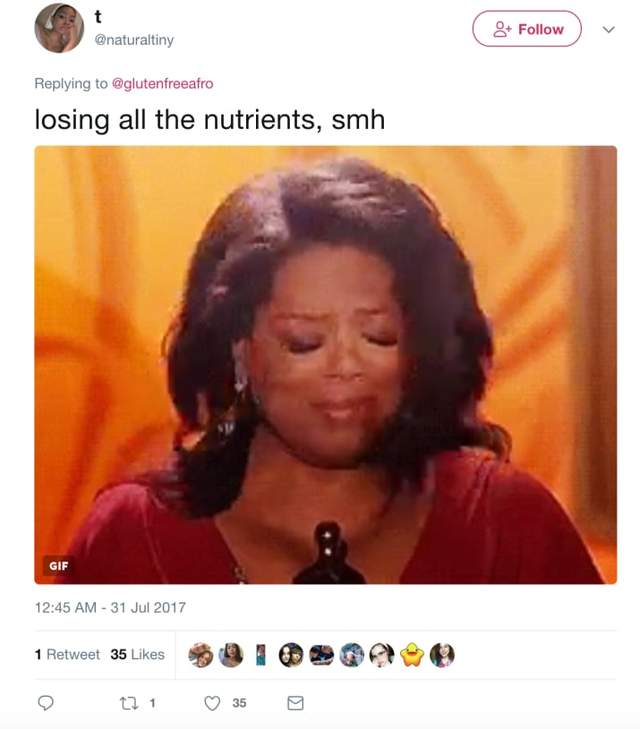The image size is (640, 729).
Task: Click the Follow button
Action: coord(526,29)
